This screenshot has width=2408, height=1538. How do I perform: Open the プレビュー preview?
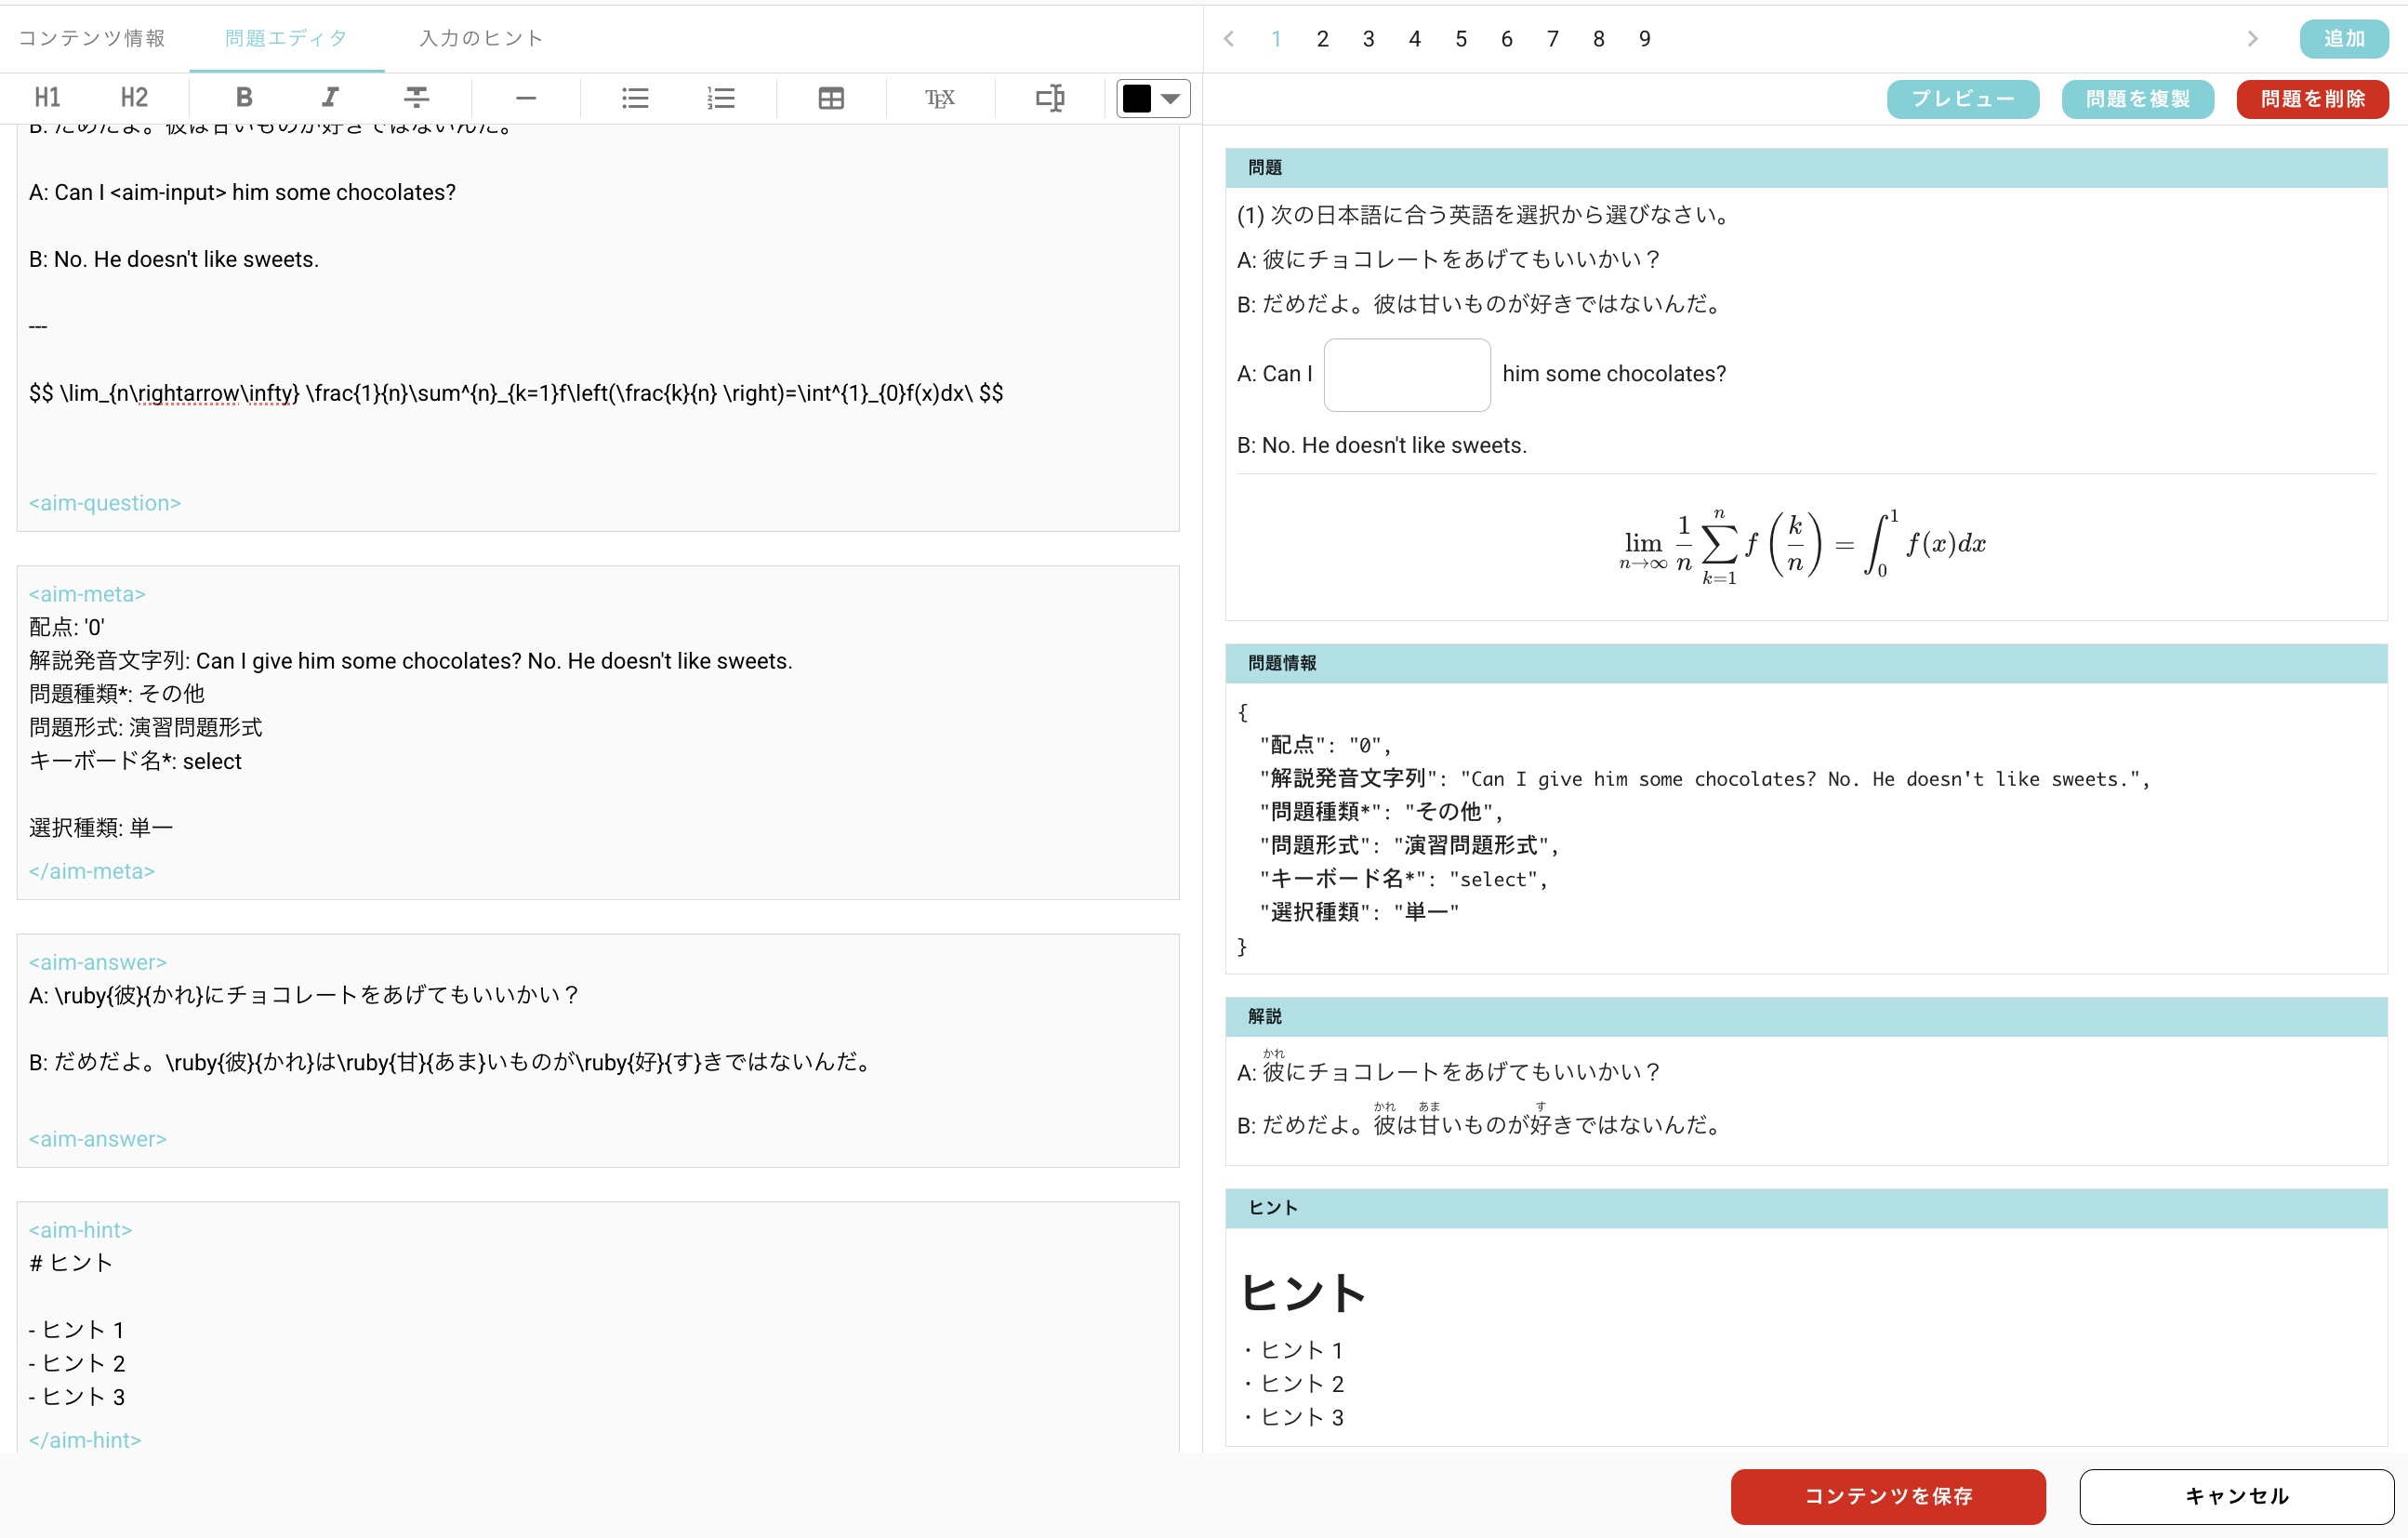coord(1962,98)
